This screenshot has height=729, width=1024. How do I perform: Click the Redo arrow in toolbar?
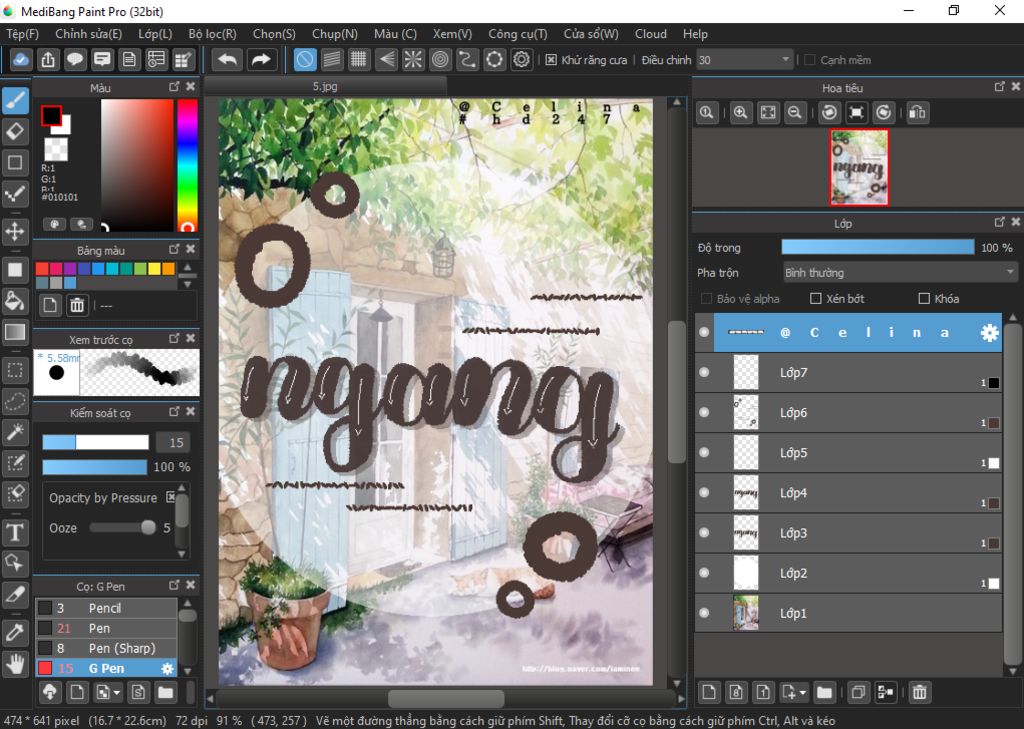tap(261, 60)
